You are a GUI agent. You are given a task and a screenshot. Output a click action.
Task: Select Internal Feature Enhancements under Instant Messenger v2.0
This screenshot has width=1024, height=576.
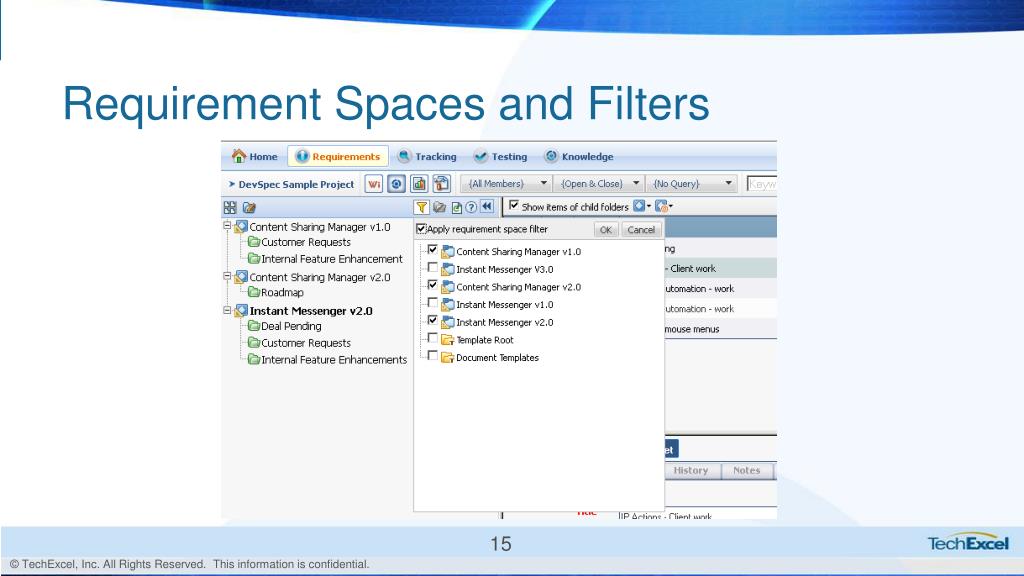click(334, 360)
